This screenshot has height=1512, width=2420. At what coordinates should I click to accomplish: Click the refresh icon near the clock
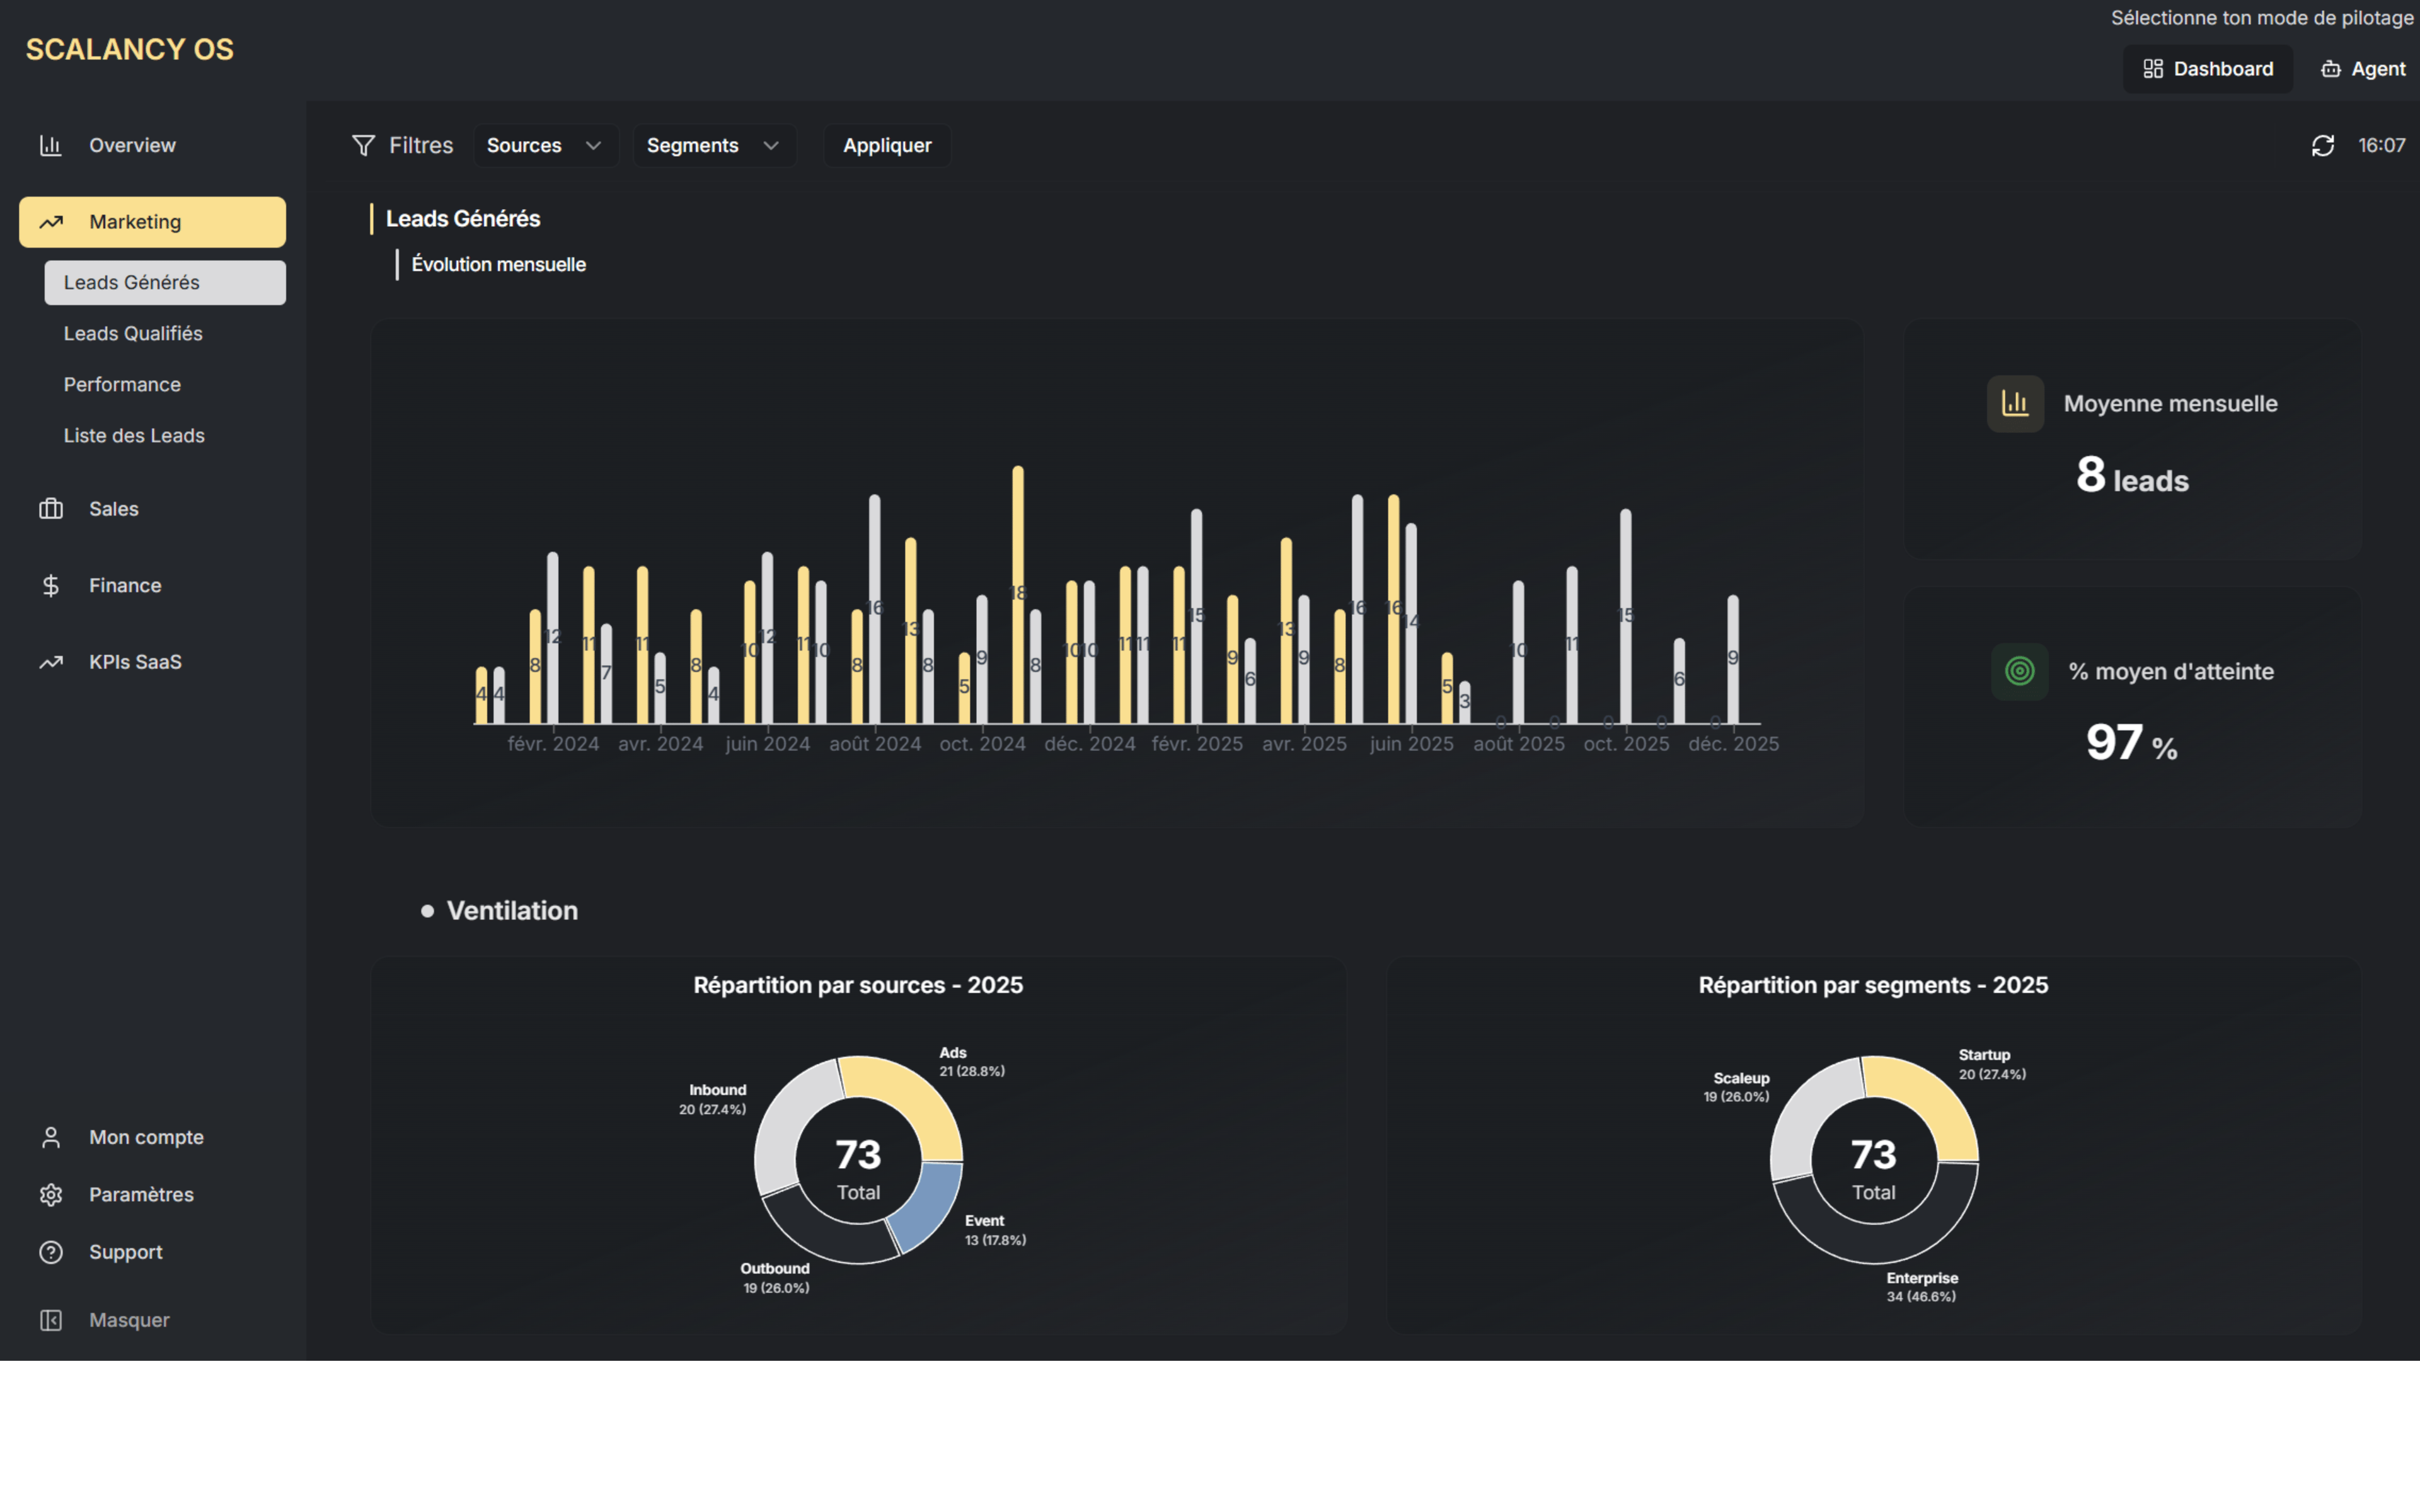pyautogui.click(x=2324, y=145)
